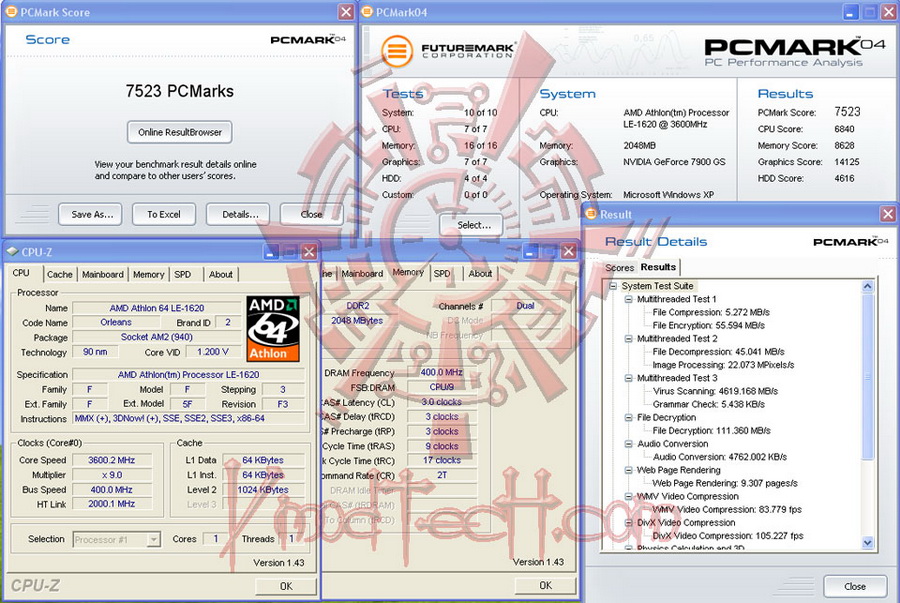Screen dimensions: 900x603
Task: Select File Encryption: 55.594 MB/s row
Action: tap(708, 325)
